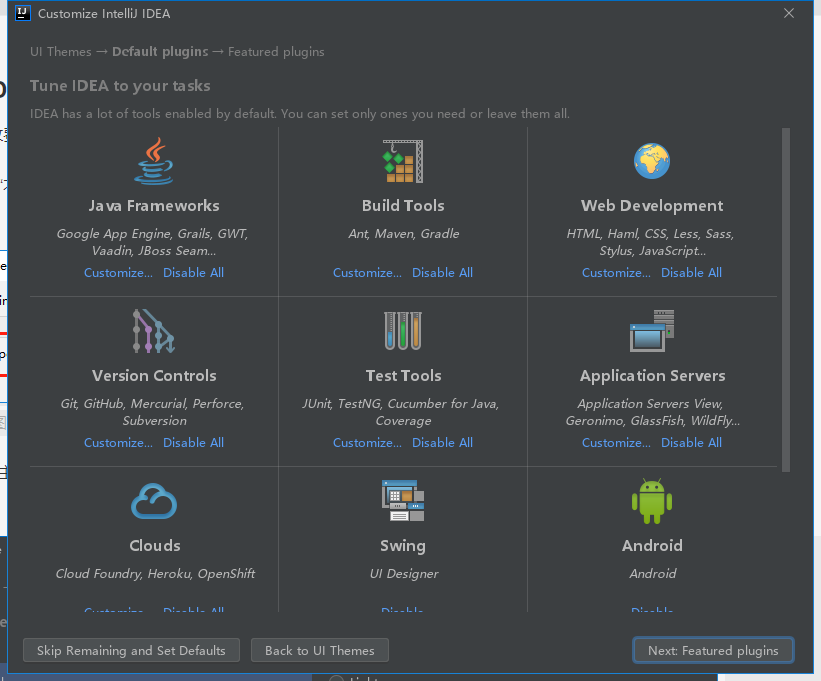The image size is (821, 681).
Task: Click the Swing UI designer icon
Action: click(x=403, y=501)
